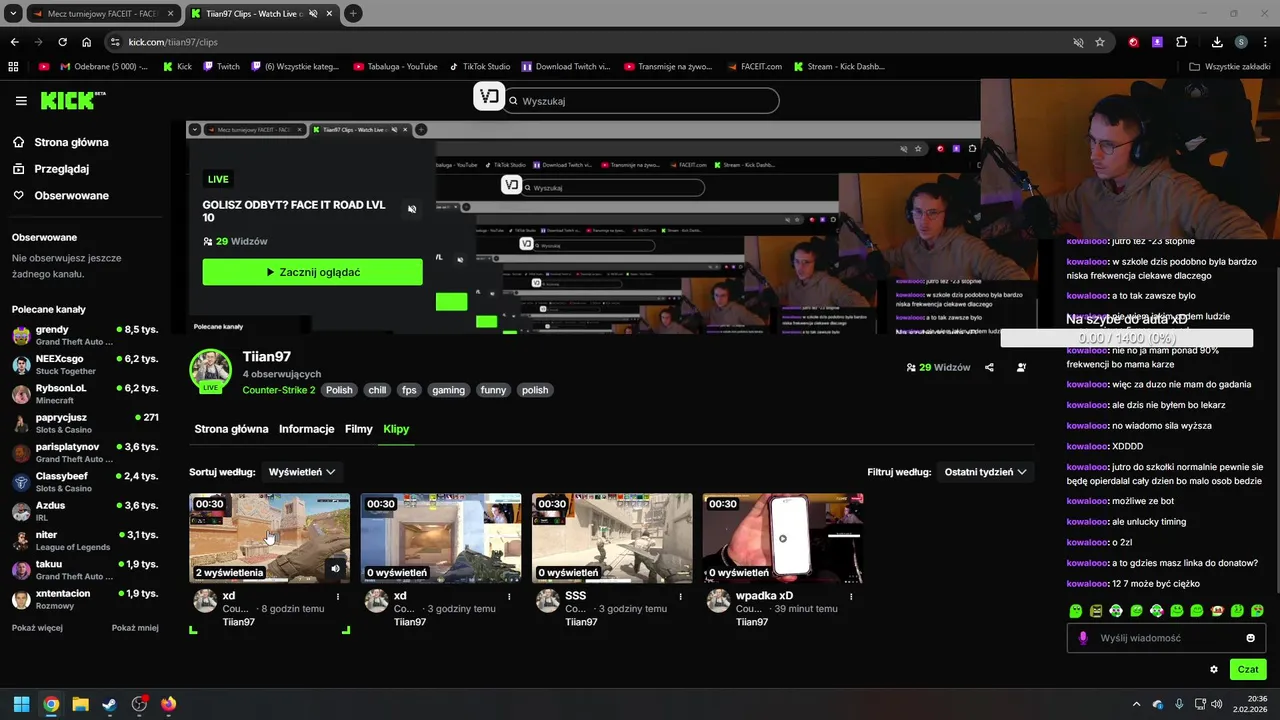Bookmark this page with the star icon
Image resolution: width=1280 pixels, height=720 pixels.
coord(1100,42)
